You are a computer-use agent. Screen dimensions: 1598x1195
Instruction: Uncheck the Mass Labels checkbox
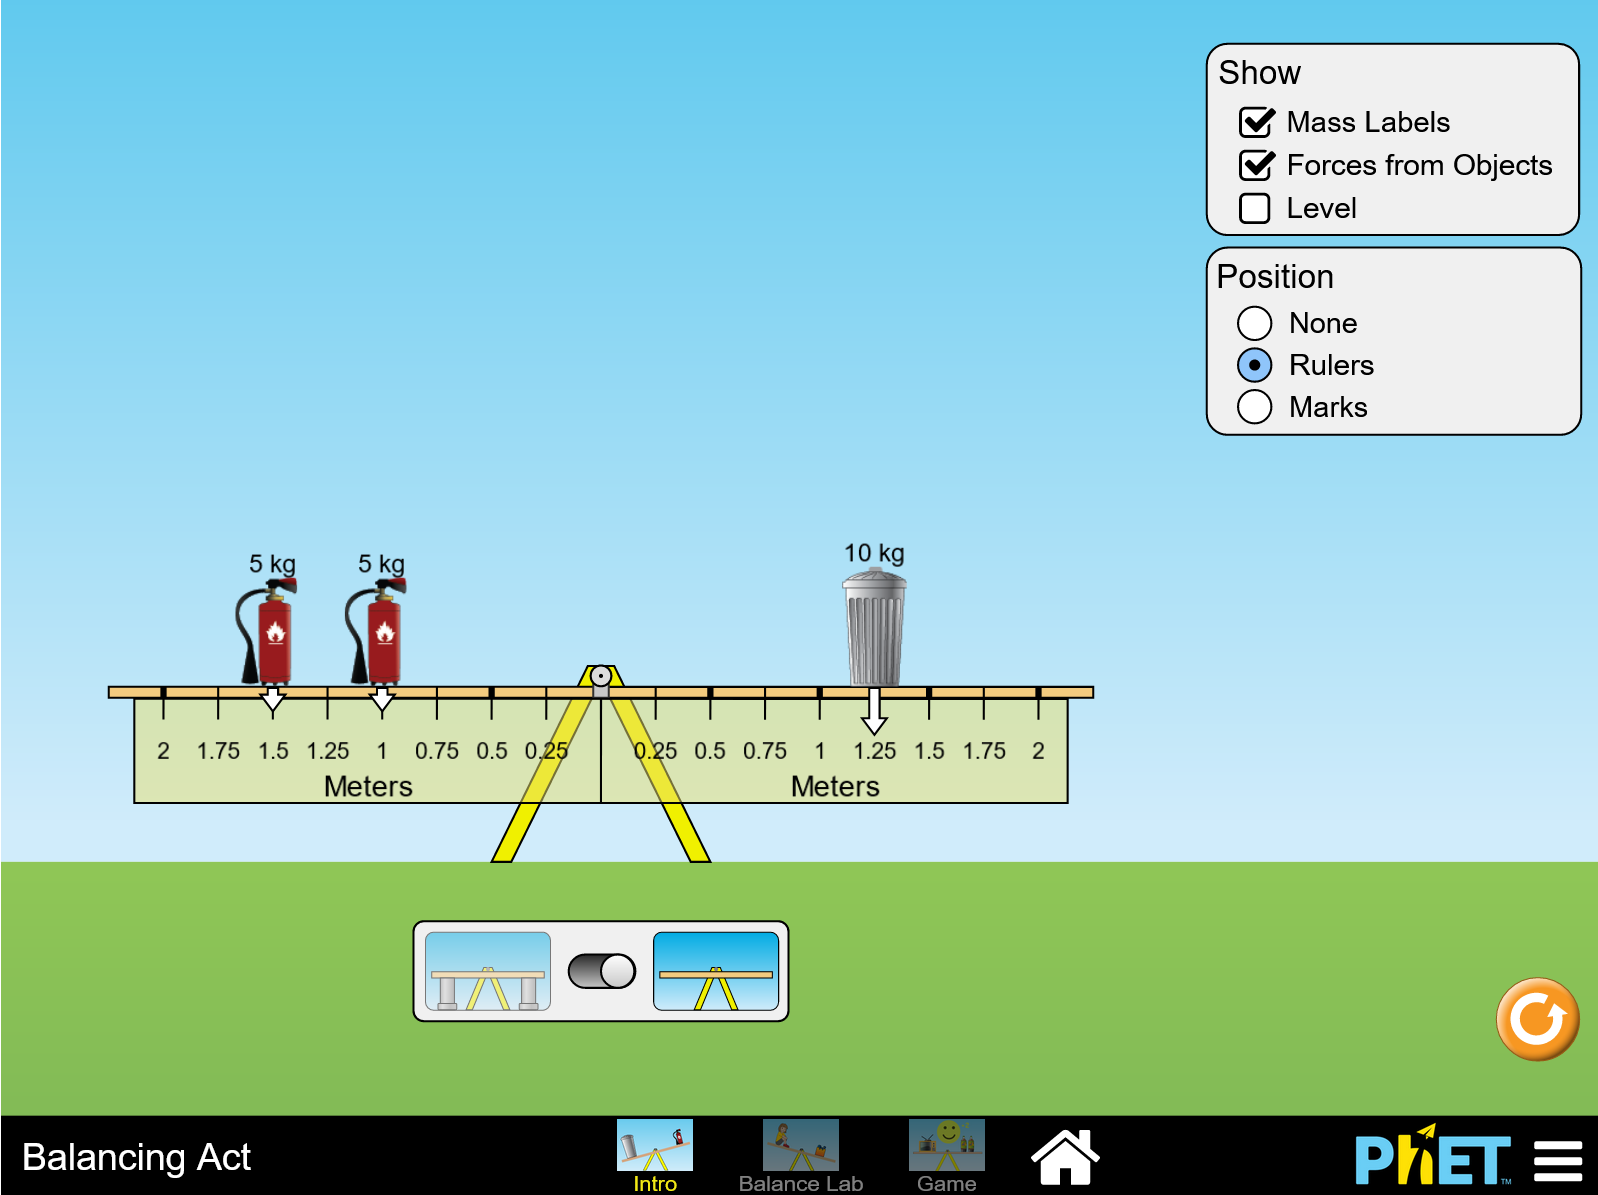coord(1256,122)
